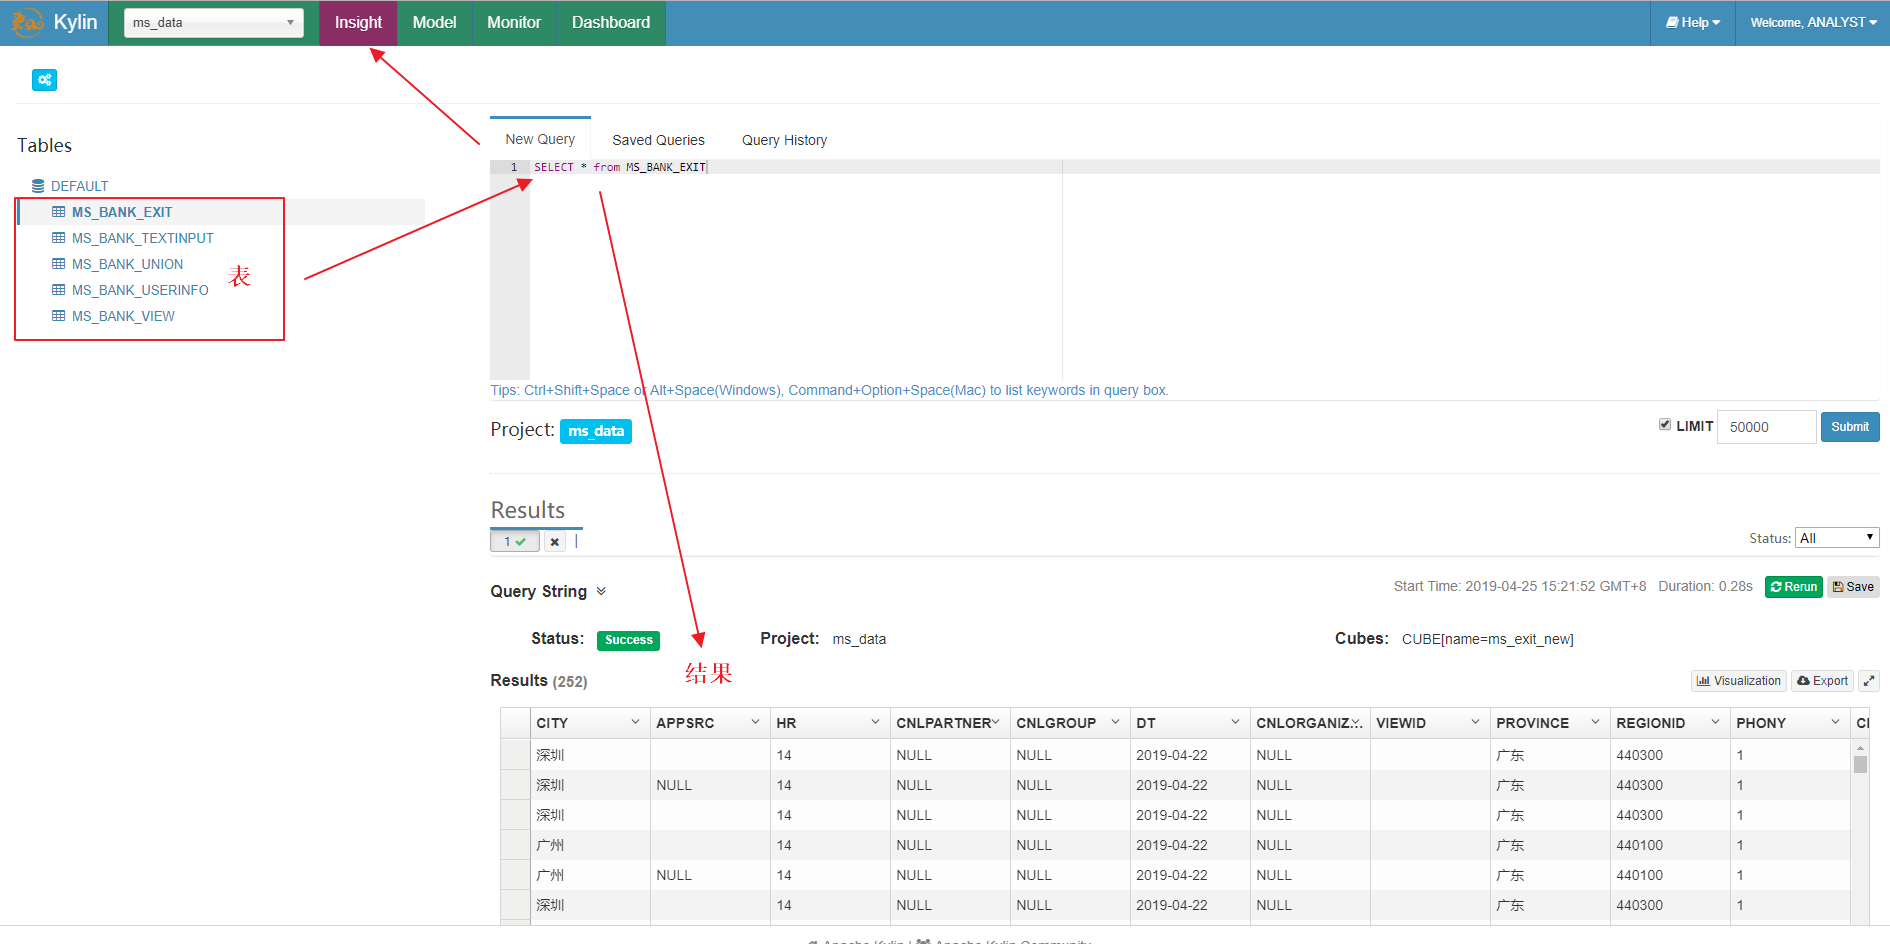The height and width of the screenshot is (944, 1890).
Task: Click the table icon beside MS_BANK_EXIT
Action: pyautogui.click(x=58, y=212)
